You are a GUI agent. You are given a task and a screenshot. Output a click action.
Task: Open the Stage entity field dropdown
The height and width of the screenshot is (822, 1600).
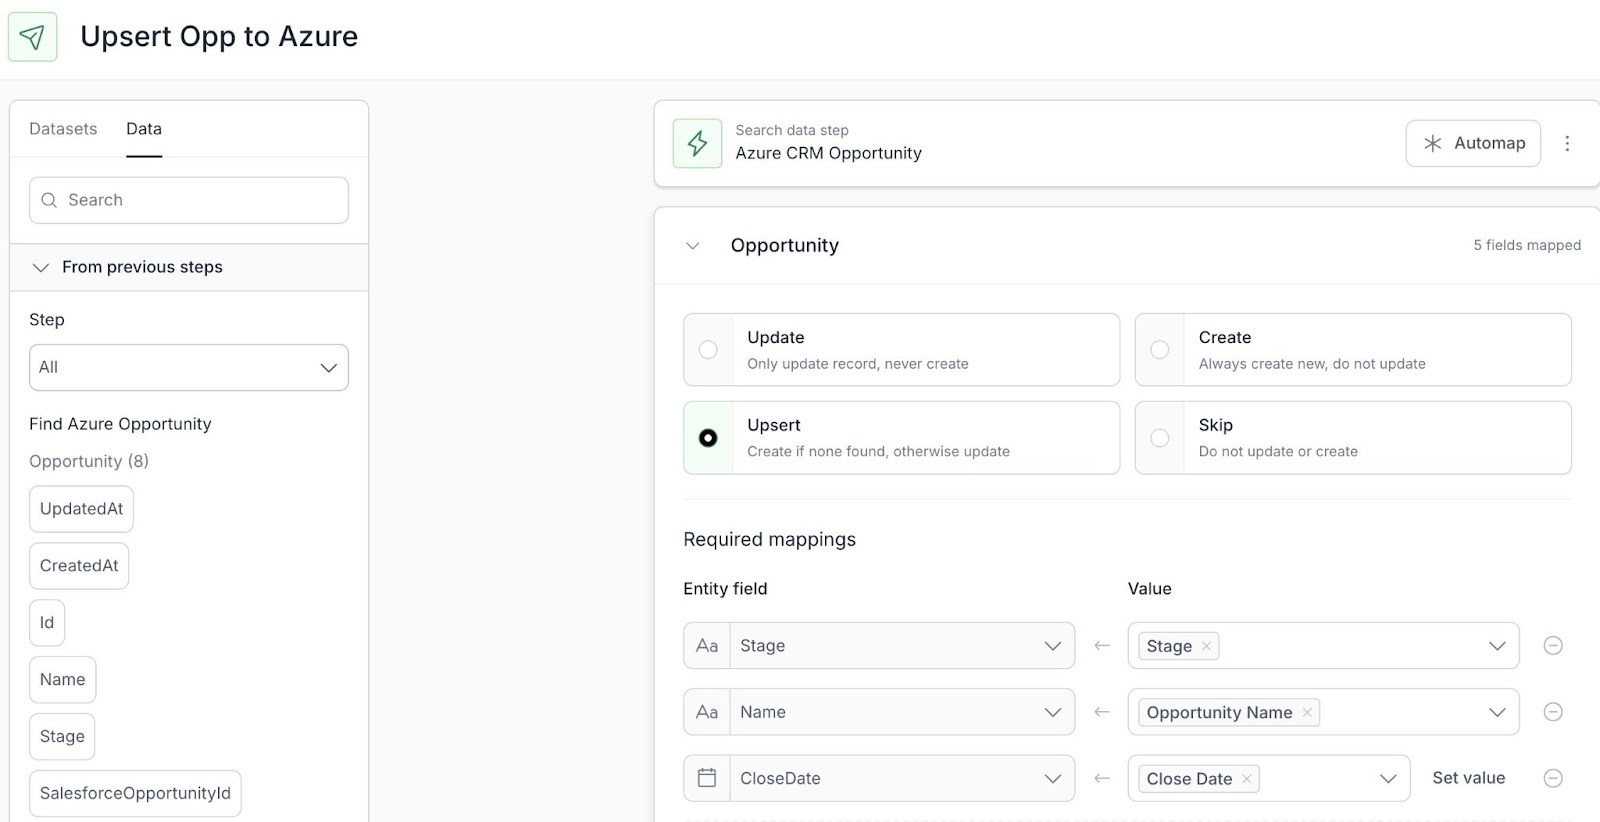[902, 646]
